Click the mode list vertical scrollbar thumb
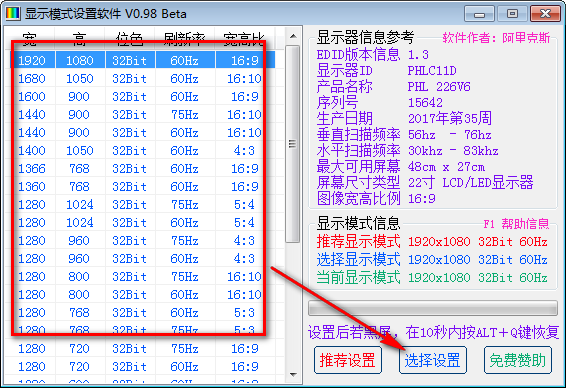 (x=293, y=144)
